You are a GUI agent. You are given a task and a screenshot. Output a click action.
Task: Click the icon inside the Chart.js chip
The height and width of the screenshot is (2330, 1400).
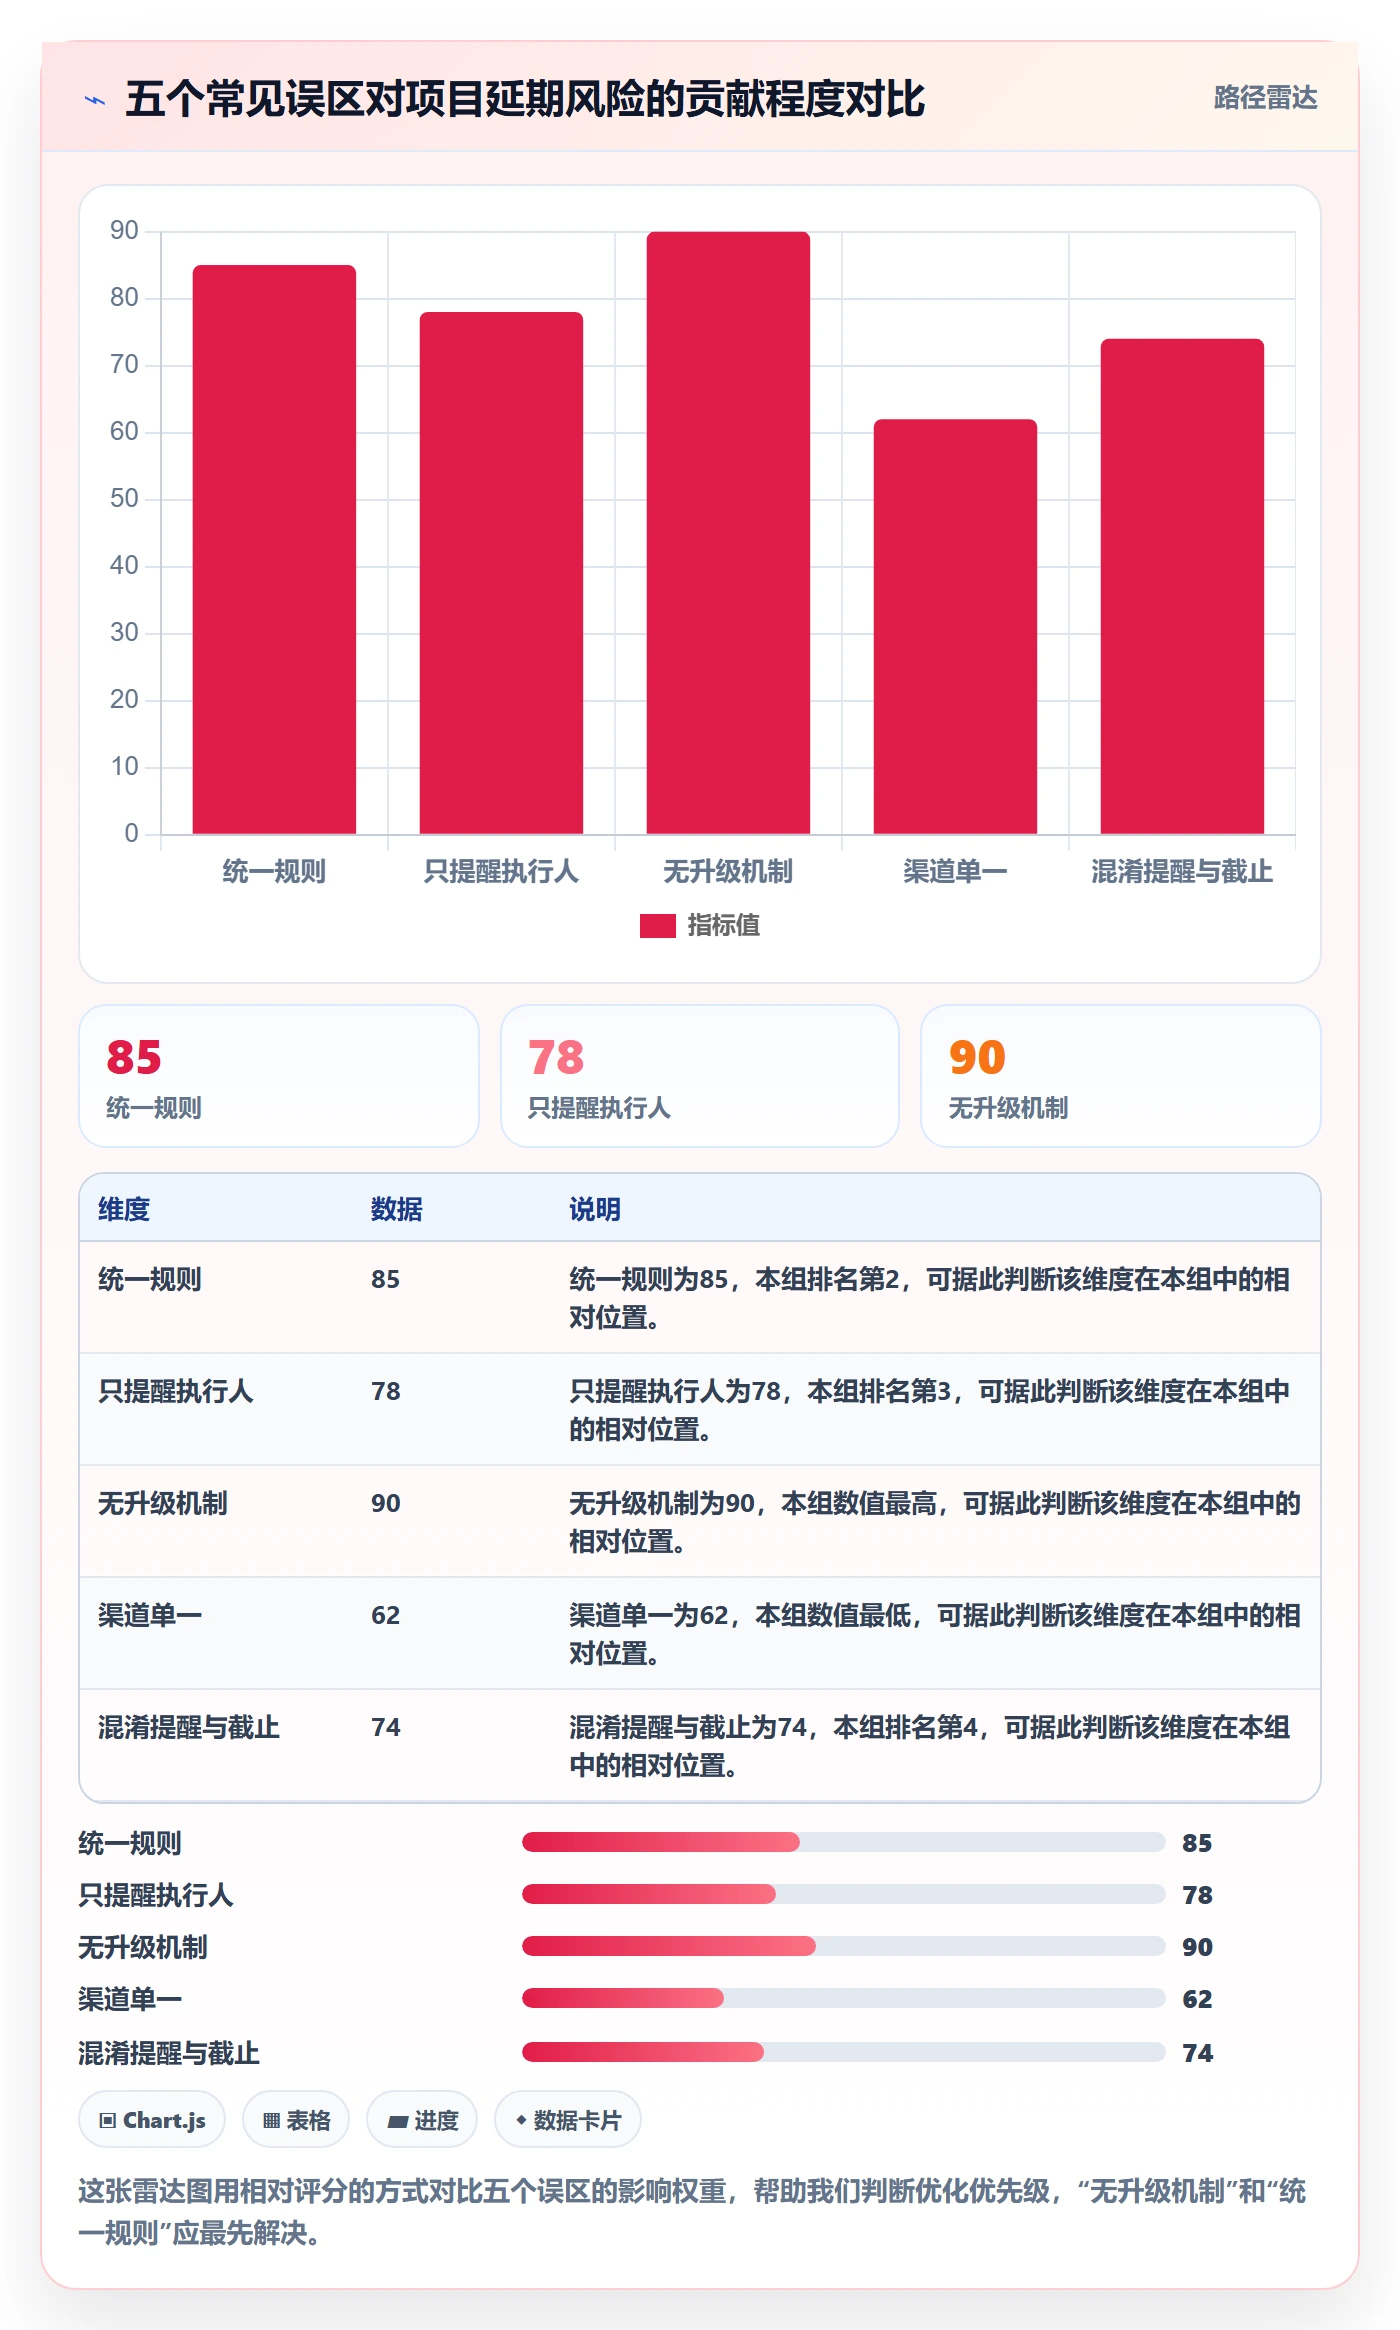[x=108, y=2120]
